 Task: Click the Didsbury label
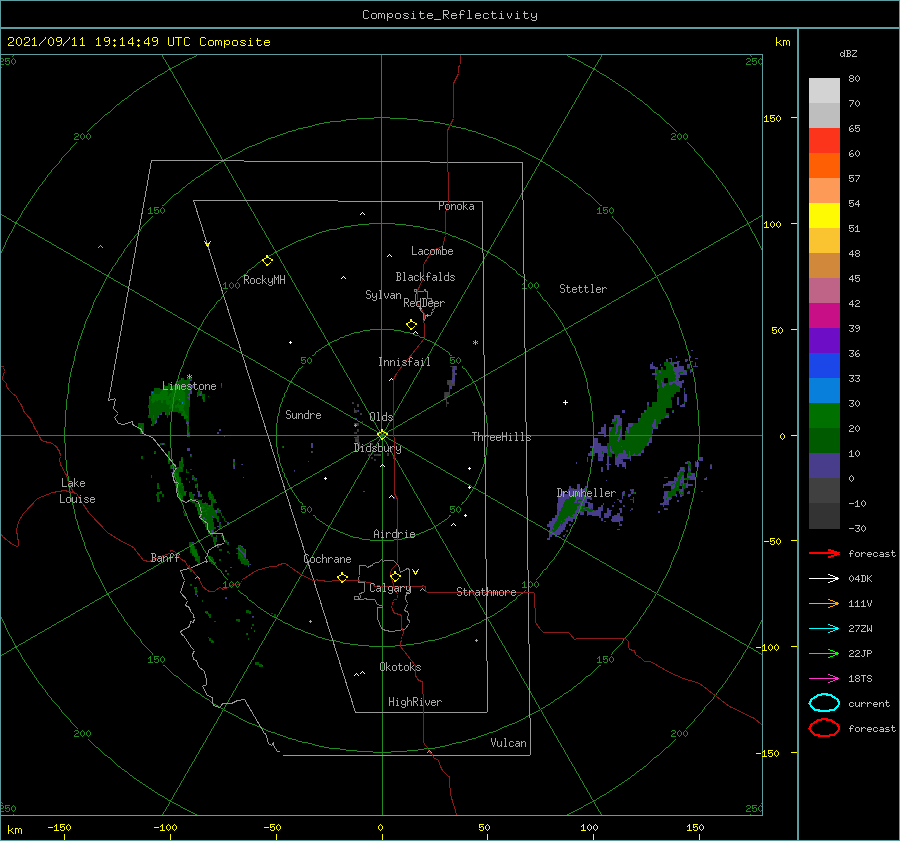pyautogui.click(x=377, y=448)
